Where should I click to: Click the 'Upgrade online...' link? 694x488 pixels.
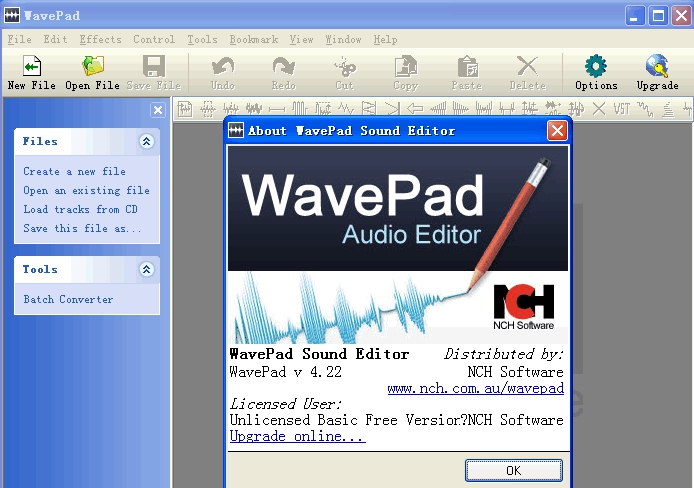297,436
